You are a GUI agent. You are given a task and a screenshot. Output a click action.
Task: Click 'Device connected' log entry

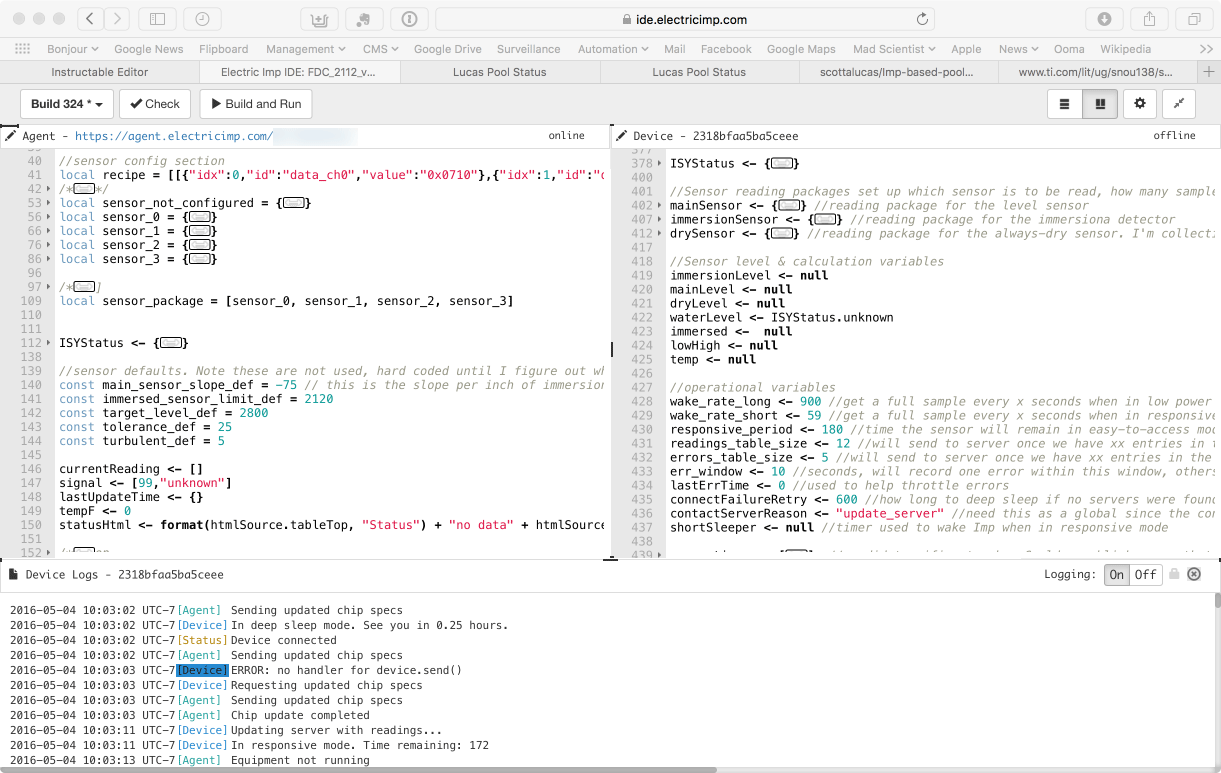tap(284, 640)
